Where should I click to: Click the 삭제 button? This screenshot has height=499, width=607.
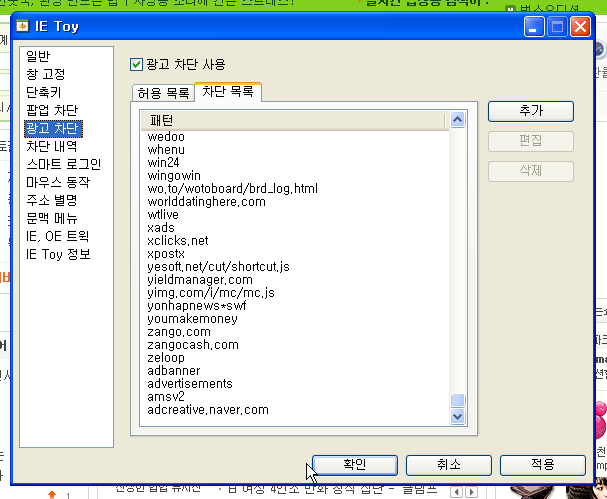point(531,171)
